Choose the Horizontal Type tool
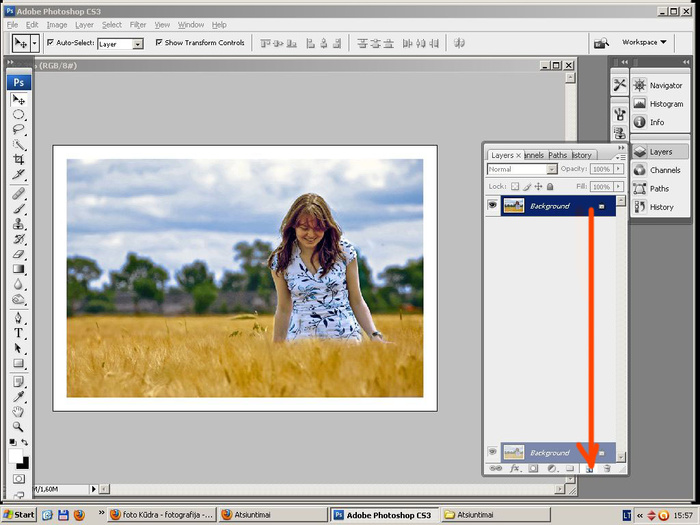The height and width of the screenshot is (525, 700). [x=19, y=332]
